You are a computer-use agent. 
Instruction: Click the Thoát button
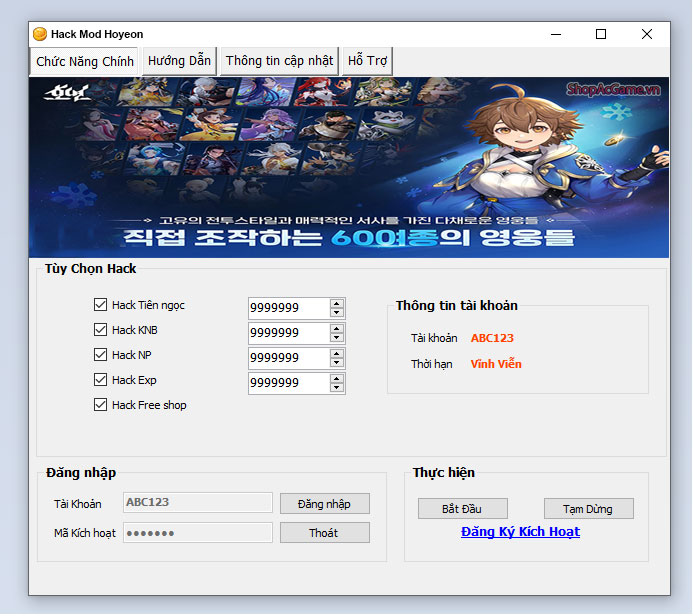pyautogui.click(x=325, y=533)
